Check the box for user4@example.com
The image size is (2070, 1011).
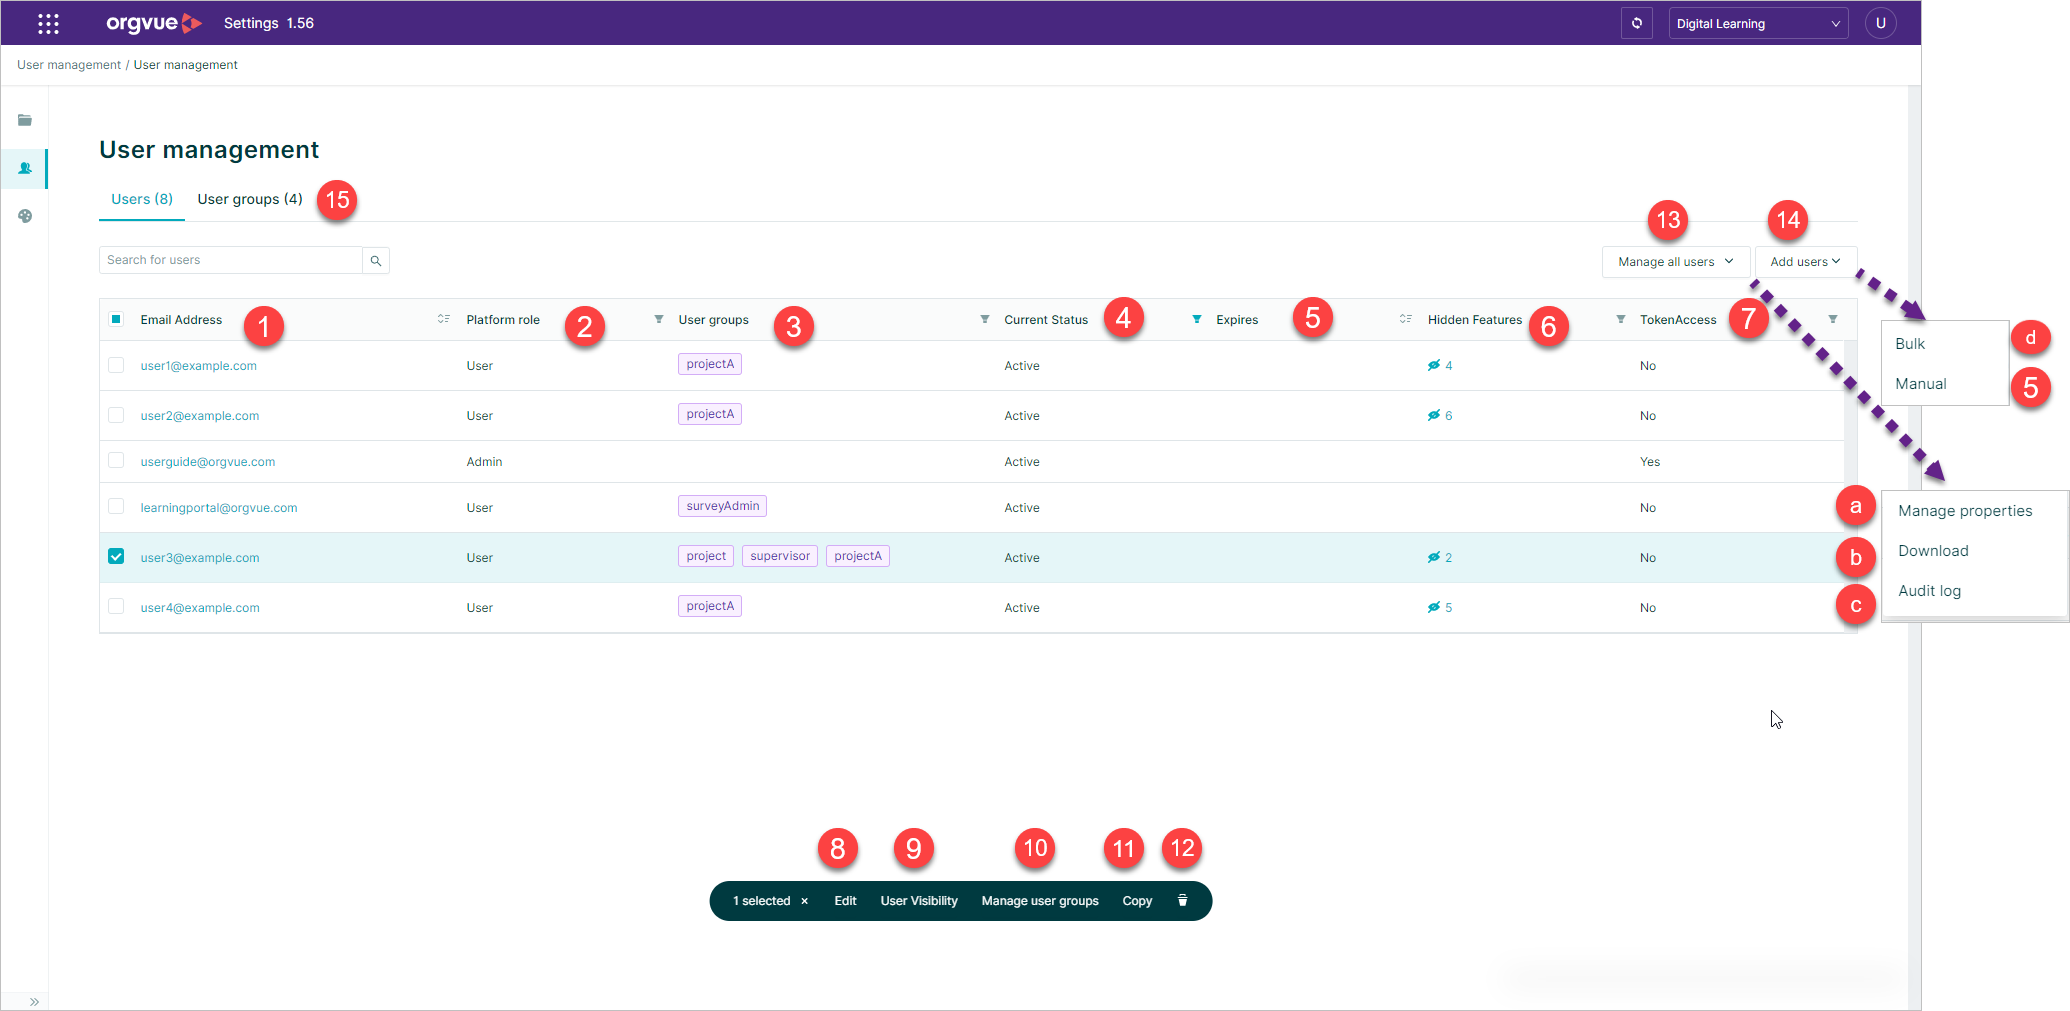coord(116,607)
